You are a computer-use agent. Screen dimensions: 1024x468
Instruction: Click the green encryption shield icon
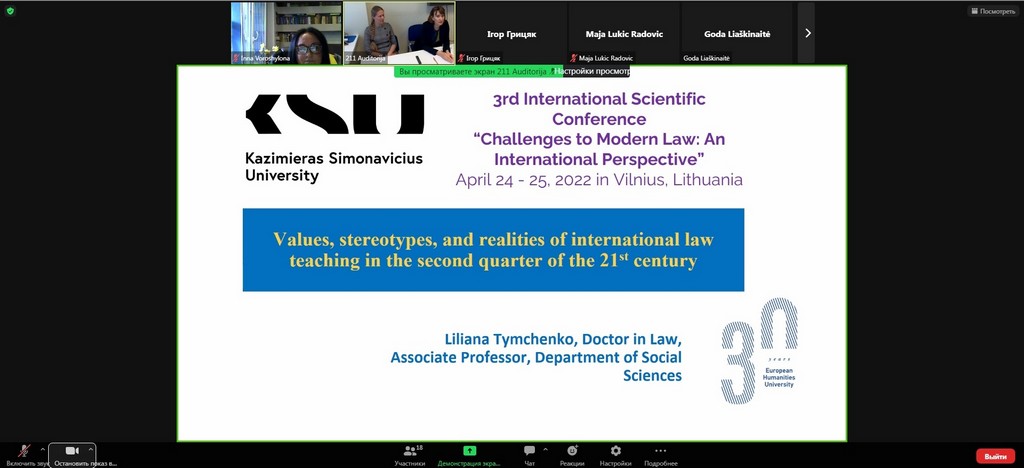click(10, 10)
